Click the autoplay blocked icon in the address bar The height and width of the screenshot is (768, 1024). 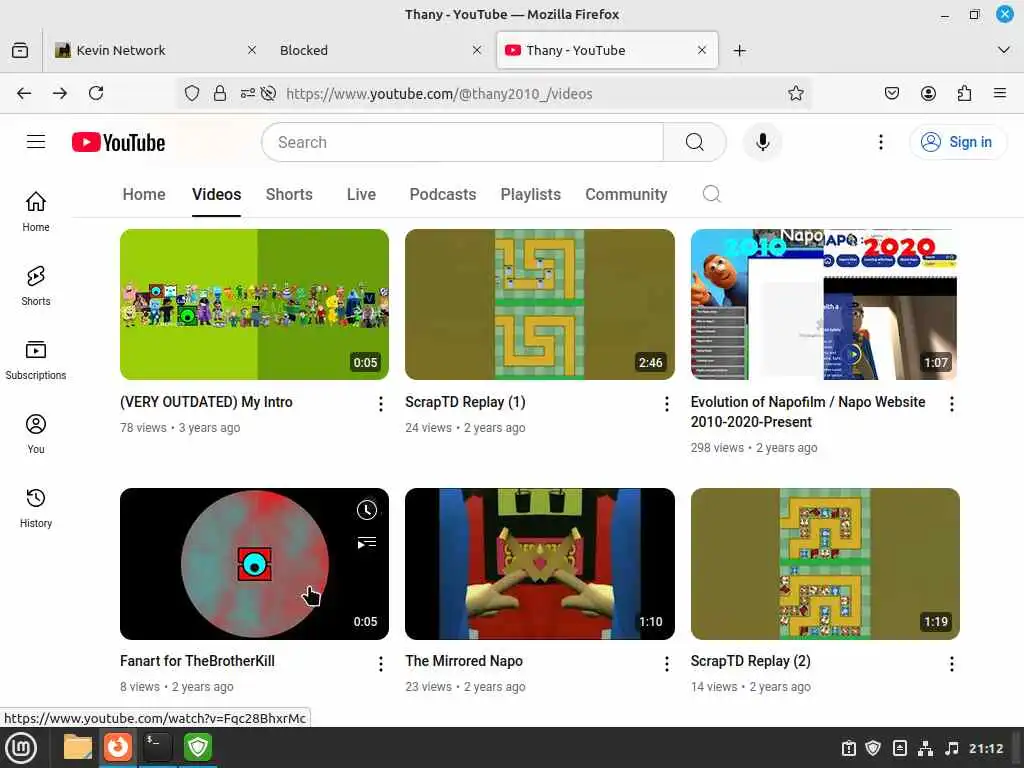tap(268, 93)
